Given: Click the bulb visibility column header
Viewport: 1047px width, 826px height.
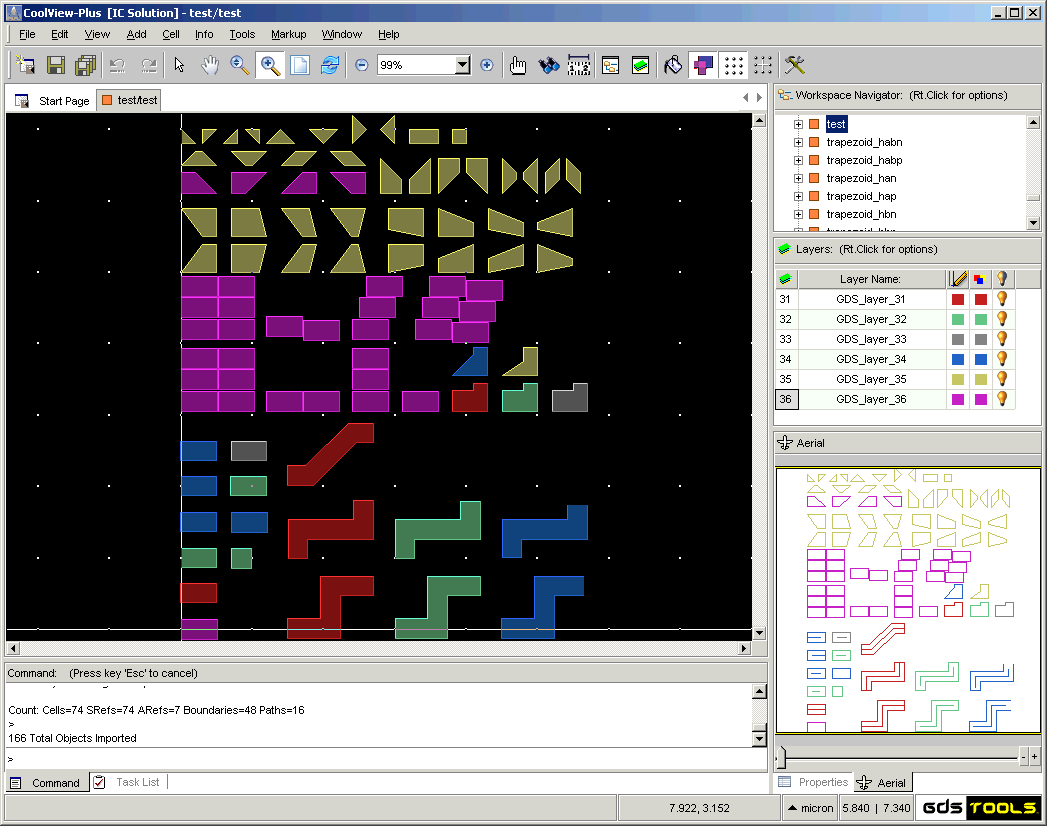Looking at the screenshot, I should click(x=1002, y=279).
